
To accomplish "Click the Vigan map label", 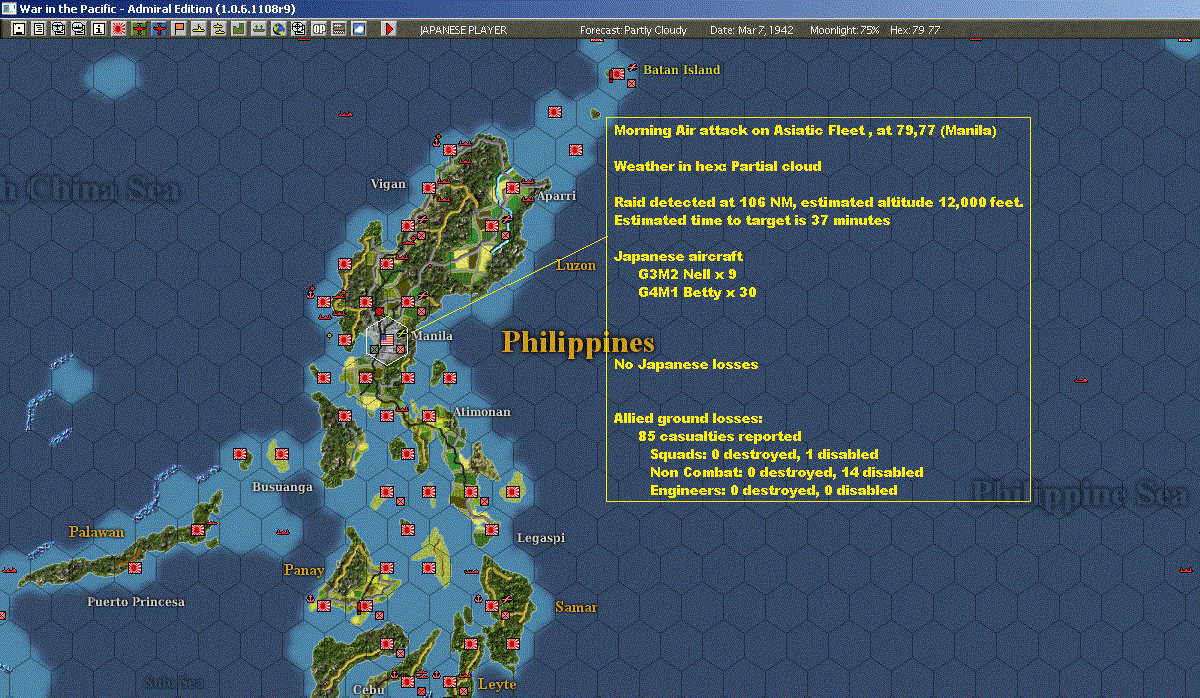I will (388, 184).
